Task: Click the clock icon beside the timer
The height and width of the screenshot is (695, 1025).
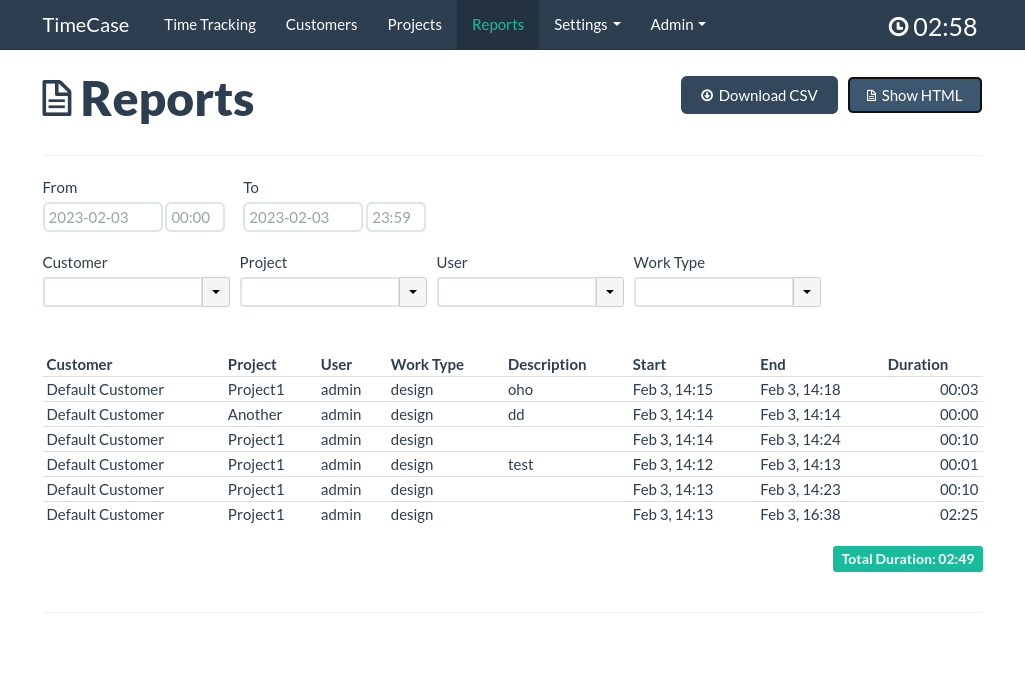Action: pyautogui.click(x=898, y=27)
